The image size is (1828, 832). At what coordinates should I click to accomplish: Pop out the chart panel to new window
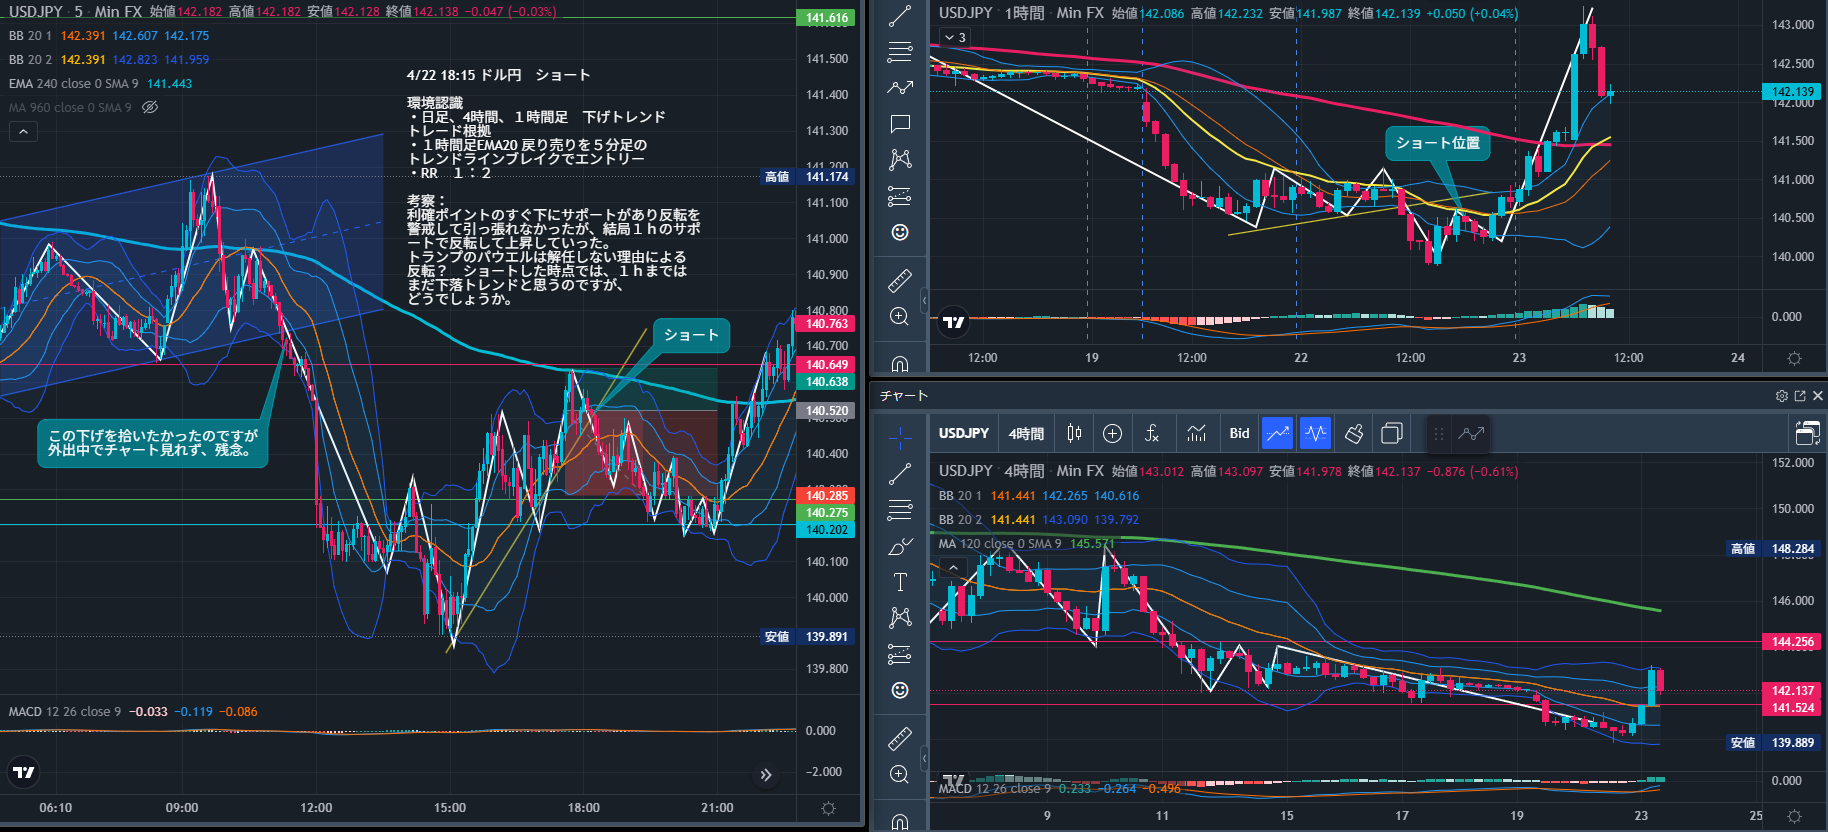[x=1799, y=396]
